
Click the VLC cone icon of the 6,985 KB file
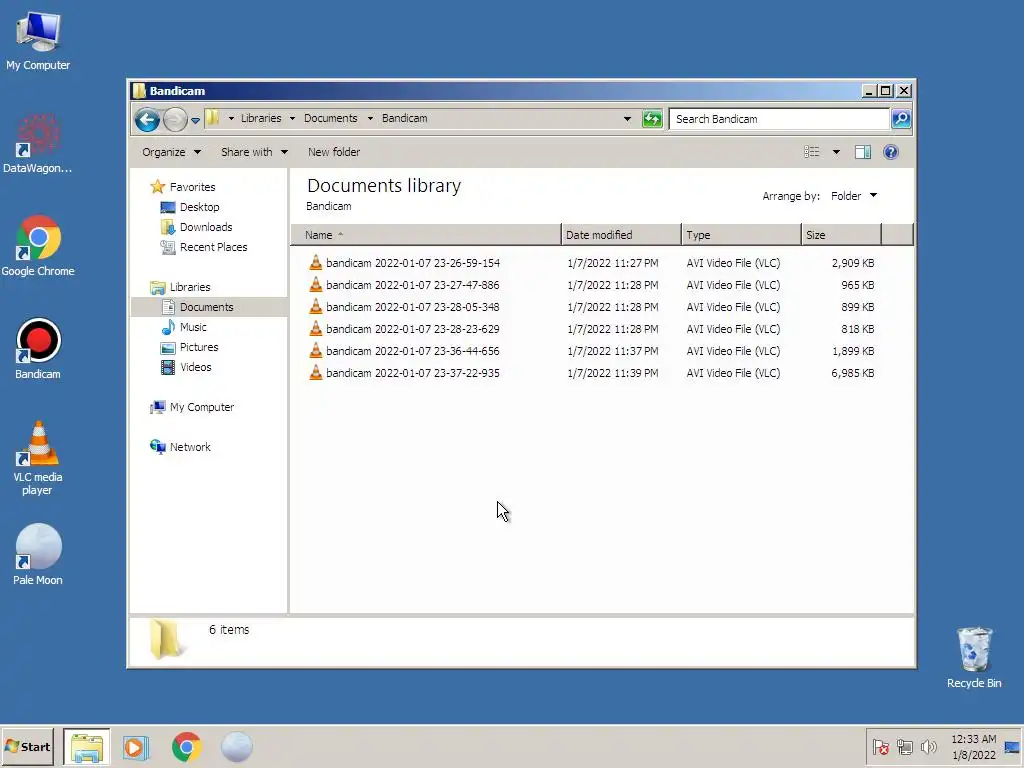[315, 373]
